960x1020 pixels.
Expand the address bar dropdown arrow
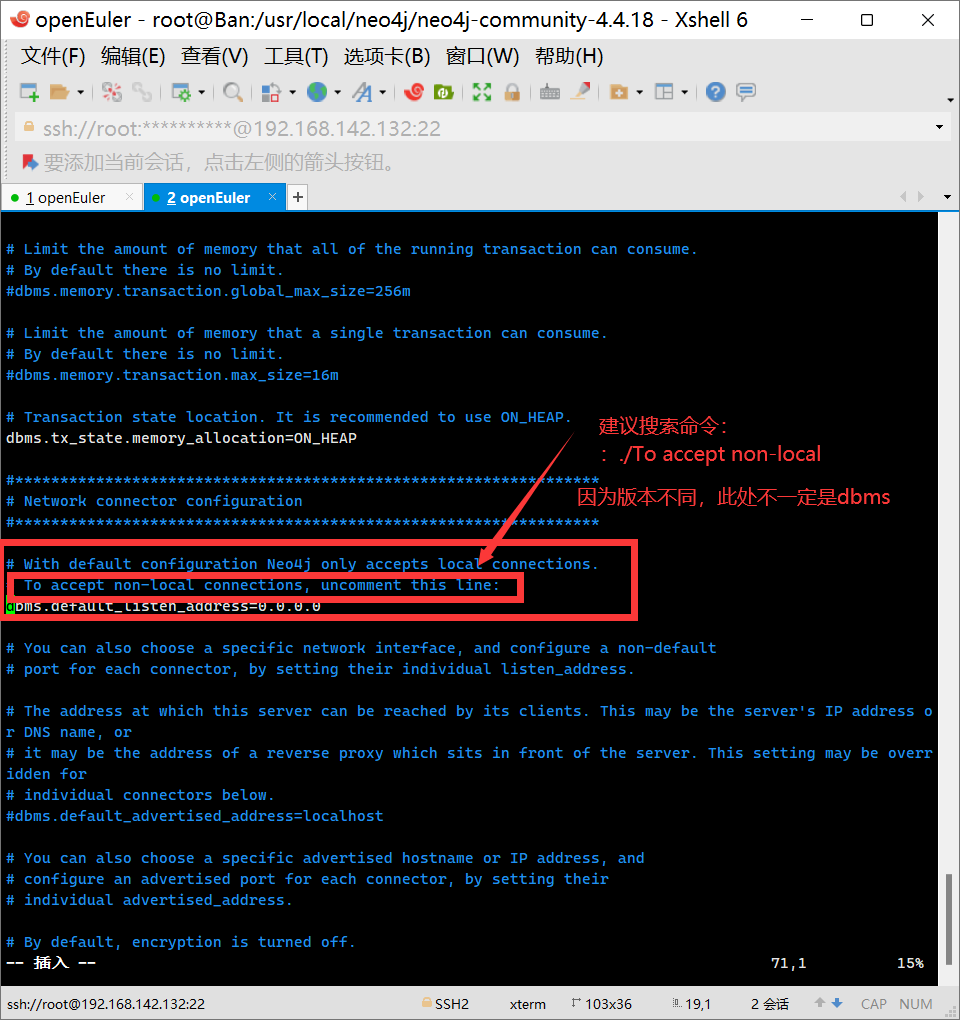click(x=939, y=128)
